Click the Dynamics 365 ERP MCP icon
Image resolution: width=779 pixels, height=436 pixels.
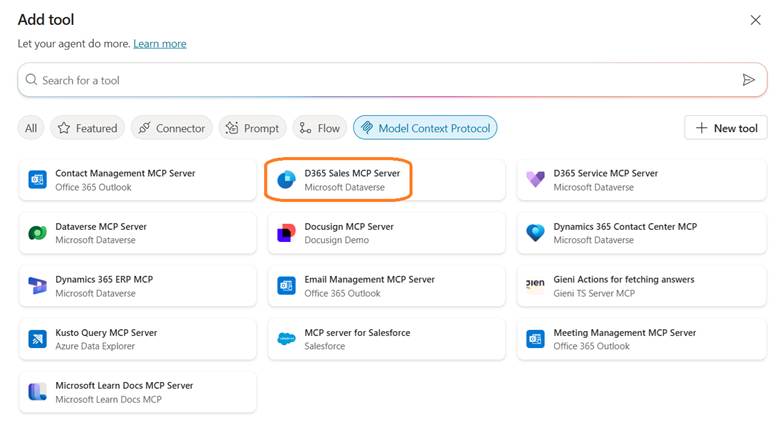tap(38, 286)
